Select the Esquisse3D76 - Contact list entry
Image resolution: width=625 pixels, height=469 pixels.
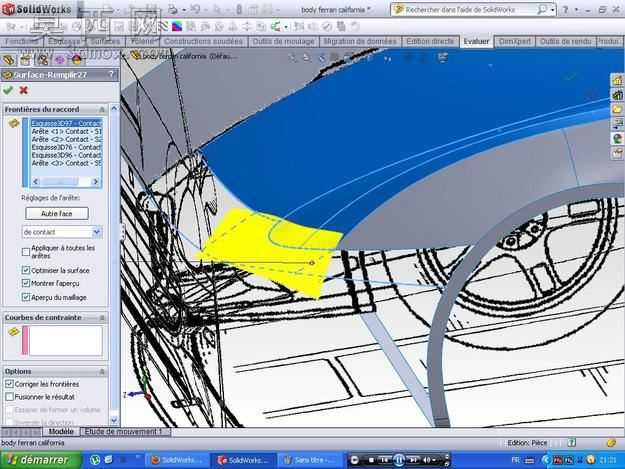point(66,147)
